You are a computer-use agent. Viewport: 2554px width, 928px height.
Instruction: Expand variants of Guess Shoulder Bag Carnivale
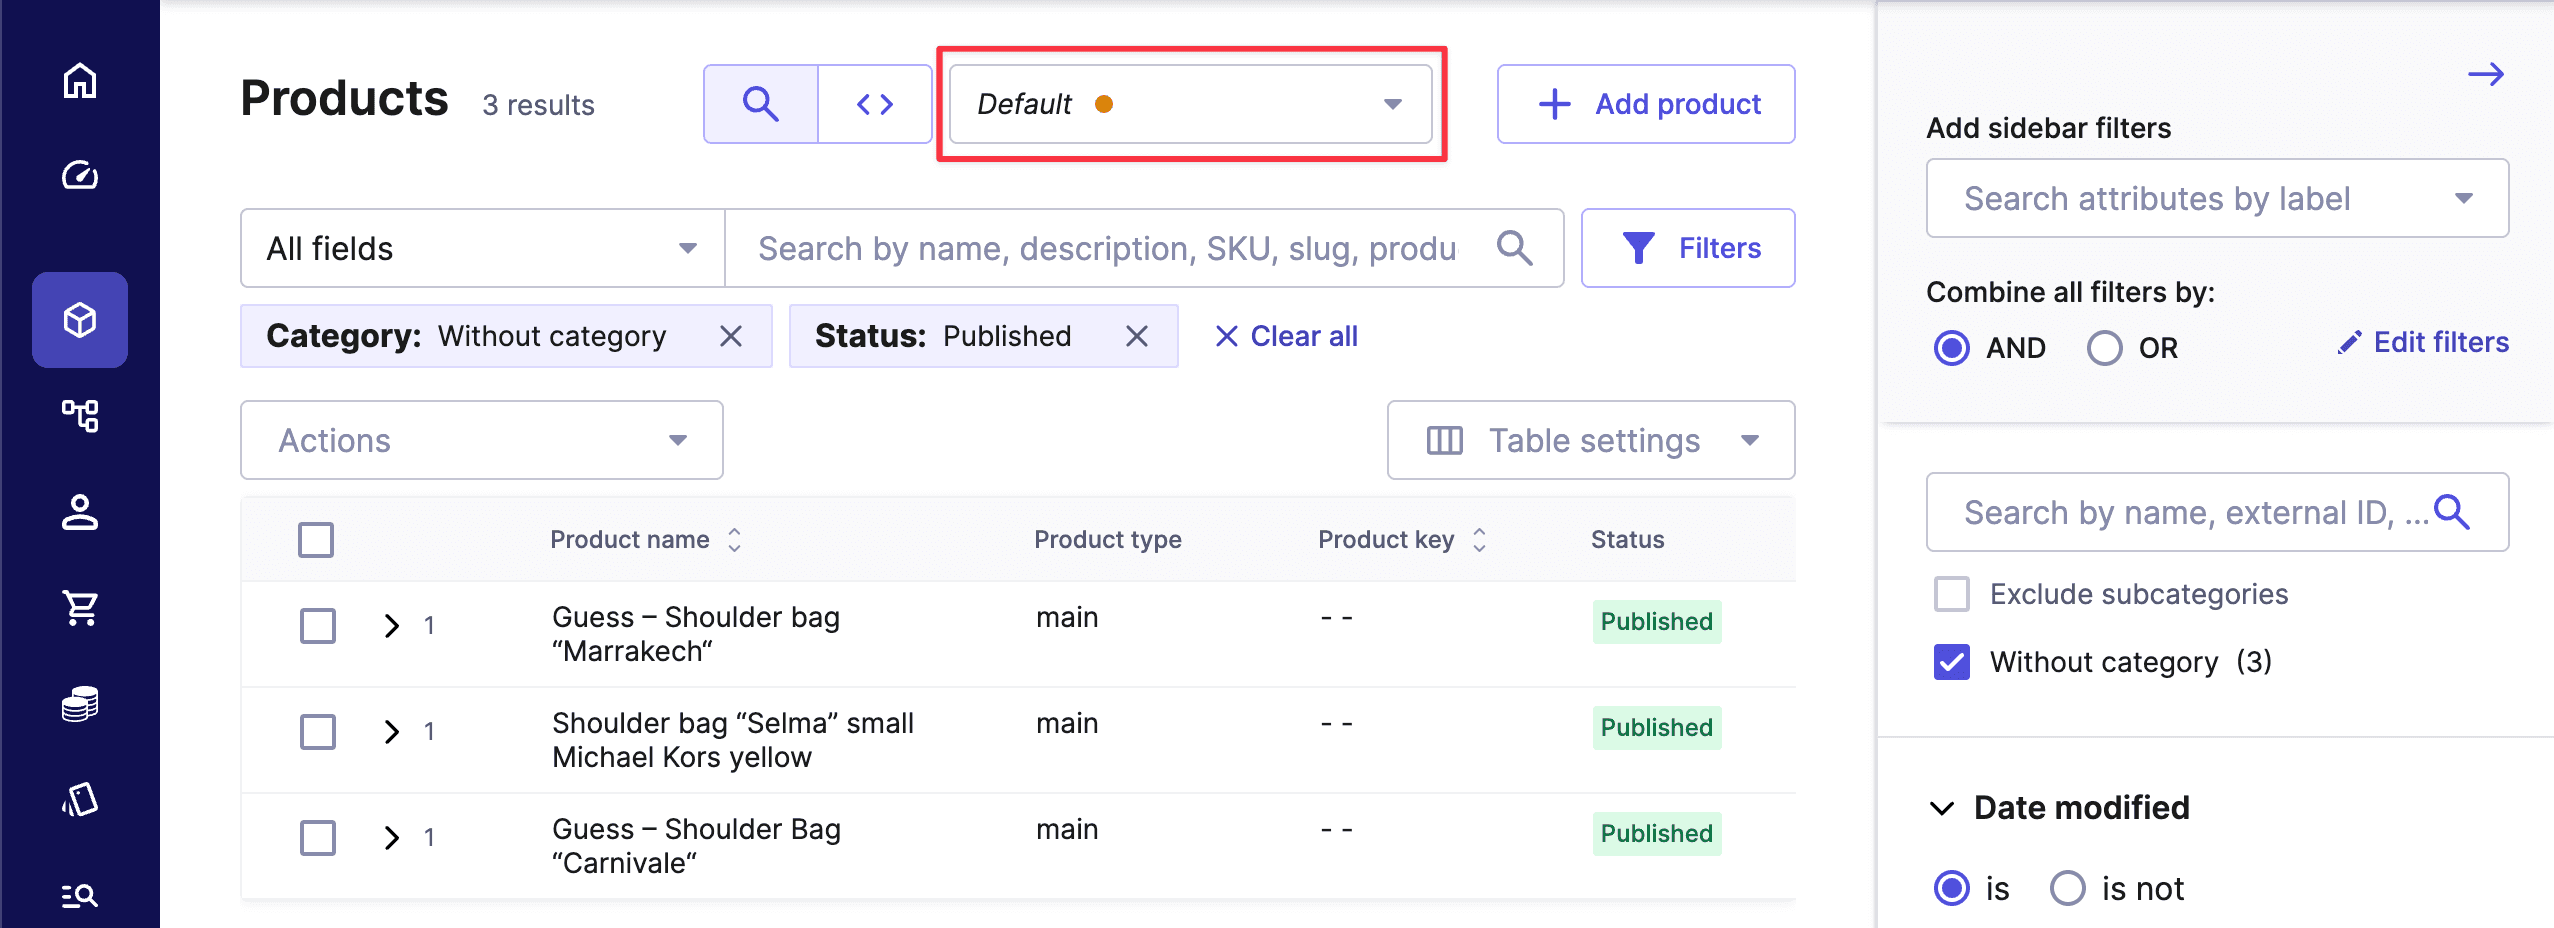392,838
